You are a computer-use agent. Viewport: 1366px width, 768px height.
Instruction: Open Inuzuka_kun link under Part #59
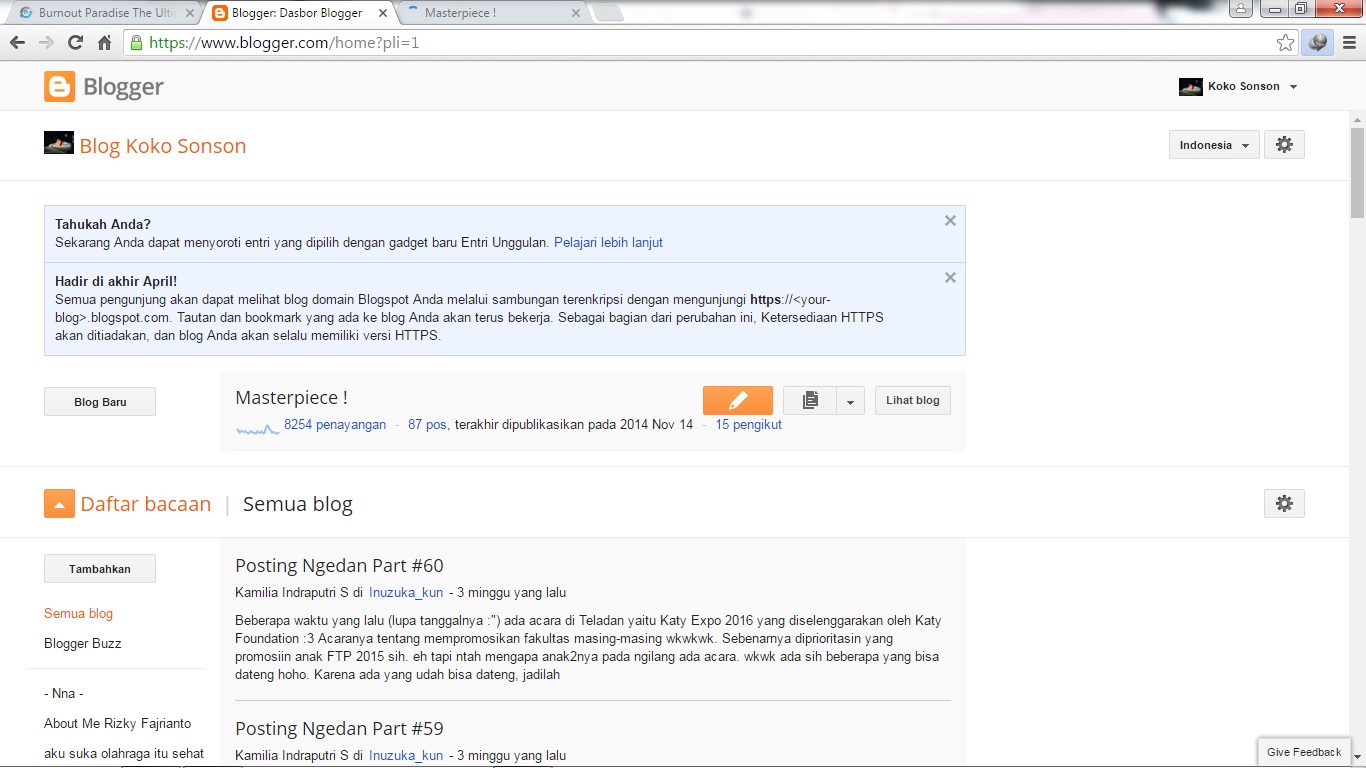point(406,755)
